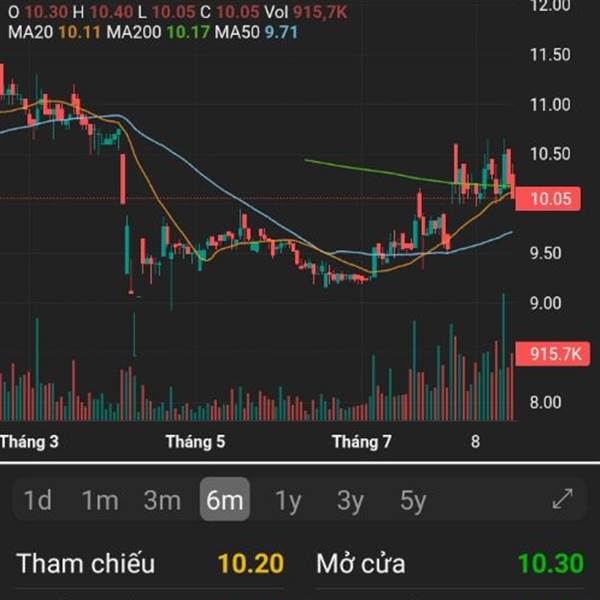Switch to the 1m timeframe
Screen dimensions: 600x600
pos(100,500)
